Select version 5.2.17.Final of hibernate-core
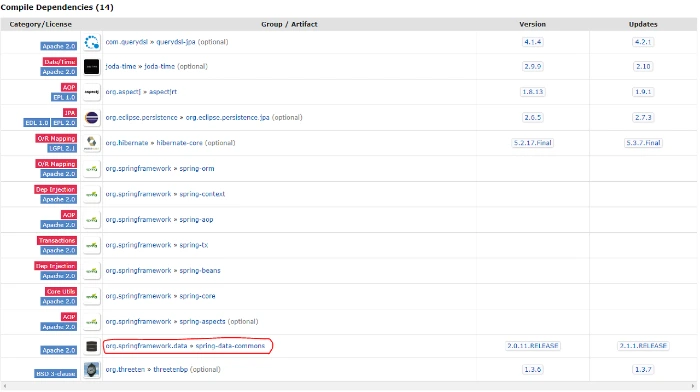The height and width of the screenshot is (392, 700). [x=533, y=143]
